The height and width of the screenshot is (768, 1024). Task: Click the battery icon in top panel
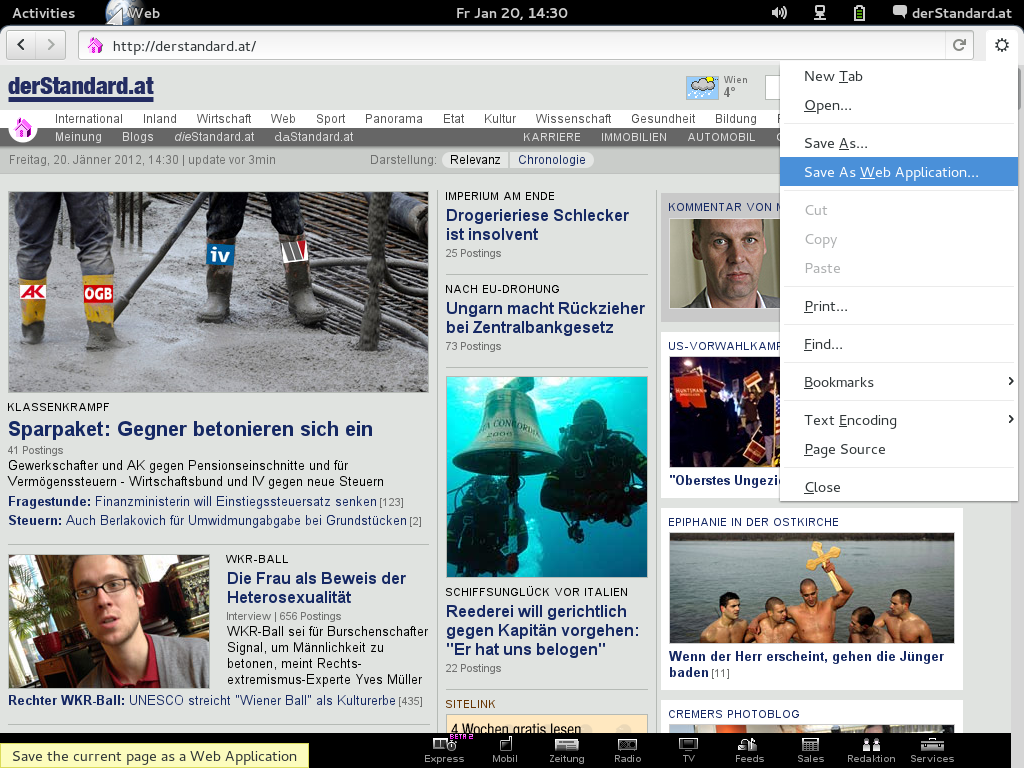[x=859, y=12]
